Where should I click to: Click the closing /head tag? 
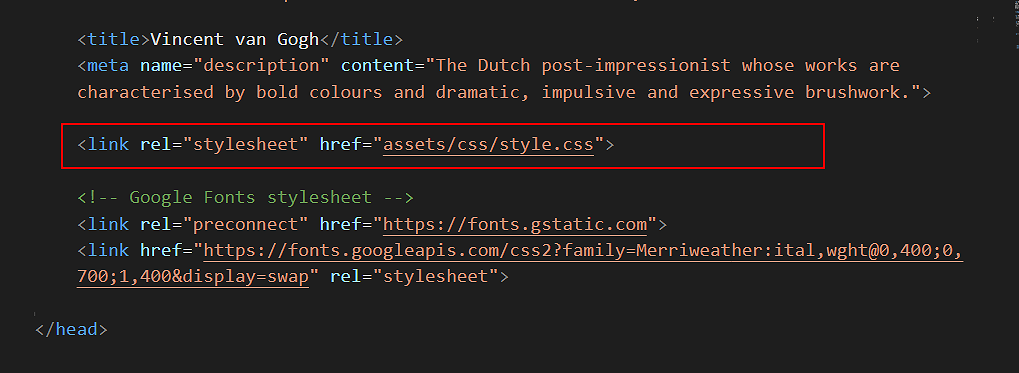tap(71, 329)
